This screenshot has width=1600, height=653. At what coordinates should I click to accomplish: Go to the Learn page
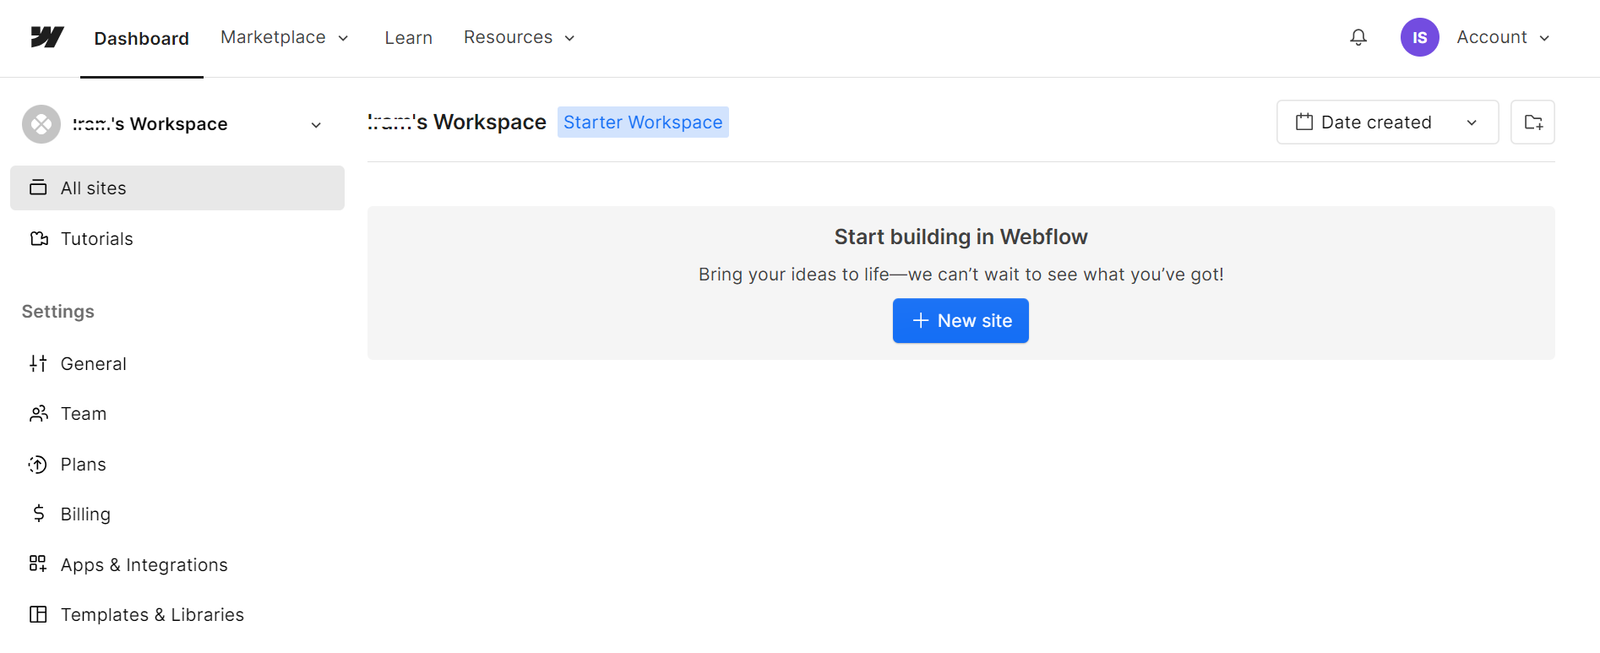point(408,38)
